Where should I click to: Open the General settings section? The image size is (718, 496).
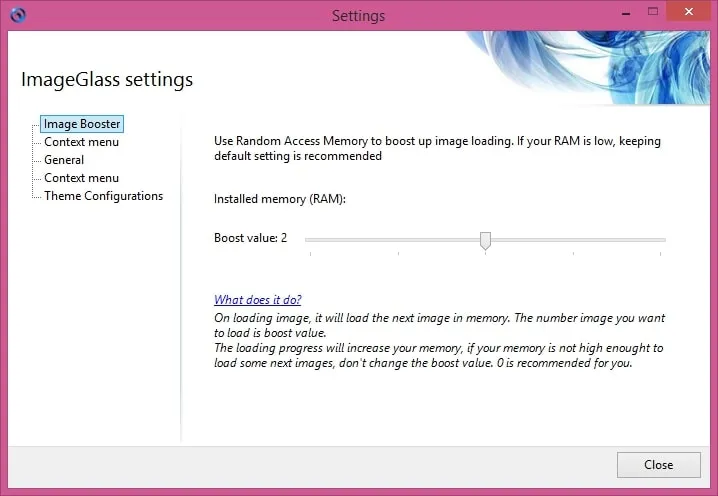(64, 160)
